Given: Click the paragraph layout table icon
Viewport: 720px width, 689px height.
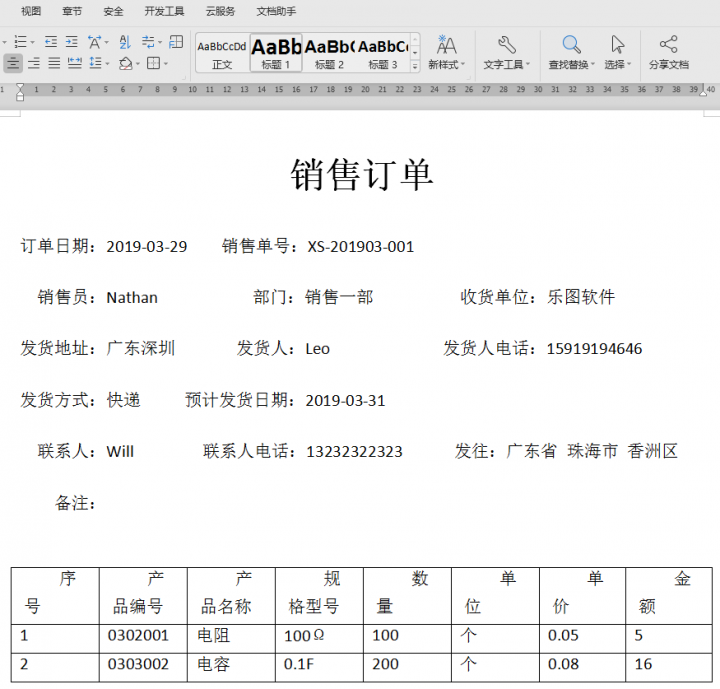Looking at the screenshot, I should point(176,42).
